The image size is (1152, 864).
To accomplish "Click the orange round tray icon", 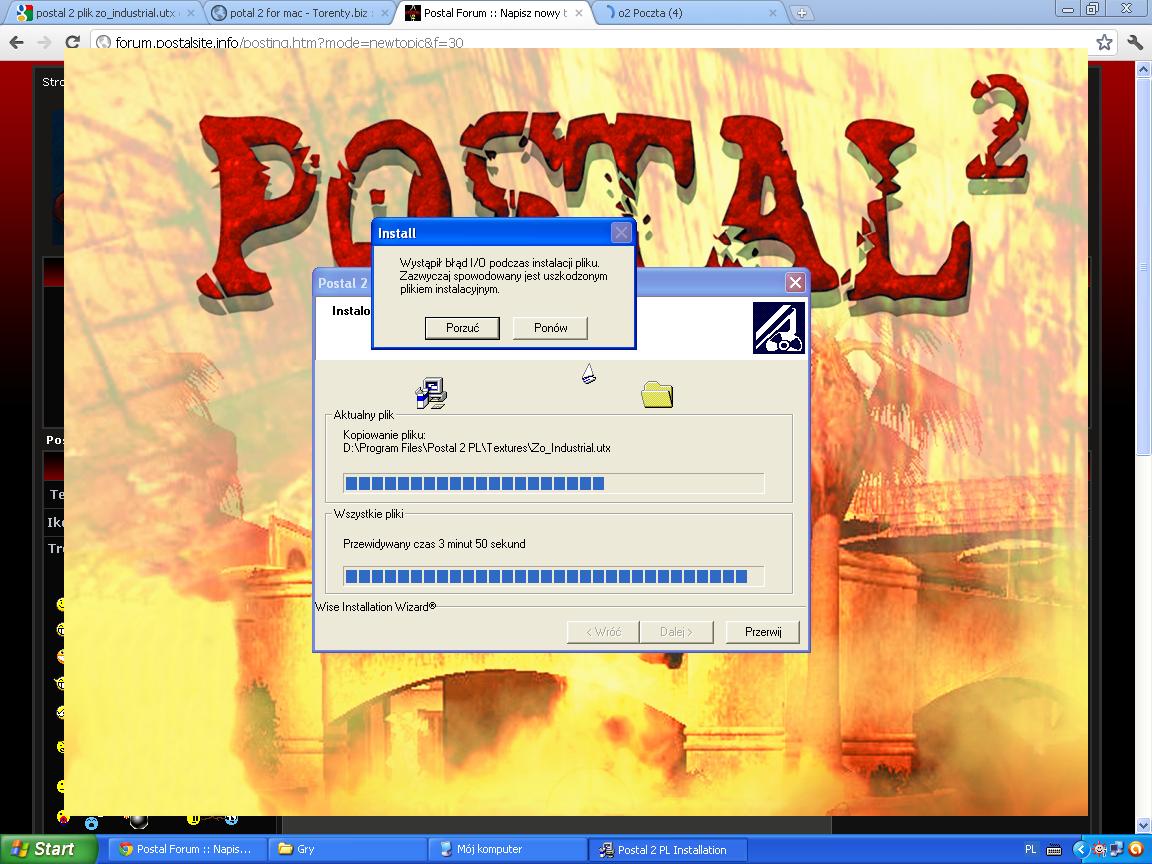I will (x=1135, y=849).
